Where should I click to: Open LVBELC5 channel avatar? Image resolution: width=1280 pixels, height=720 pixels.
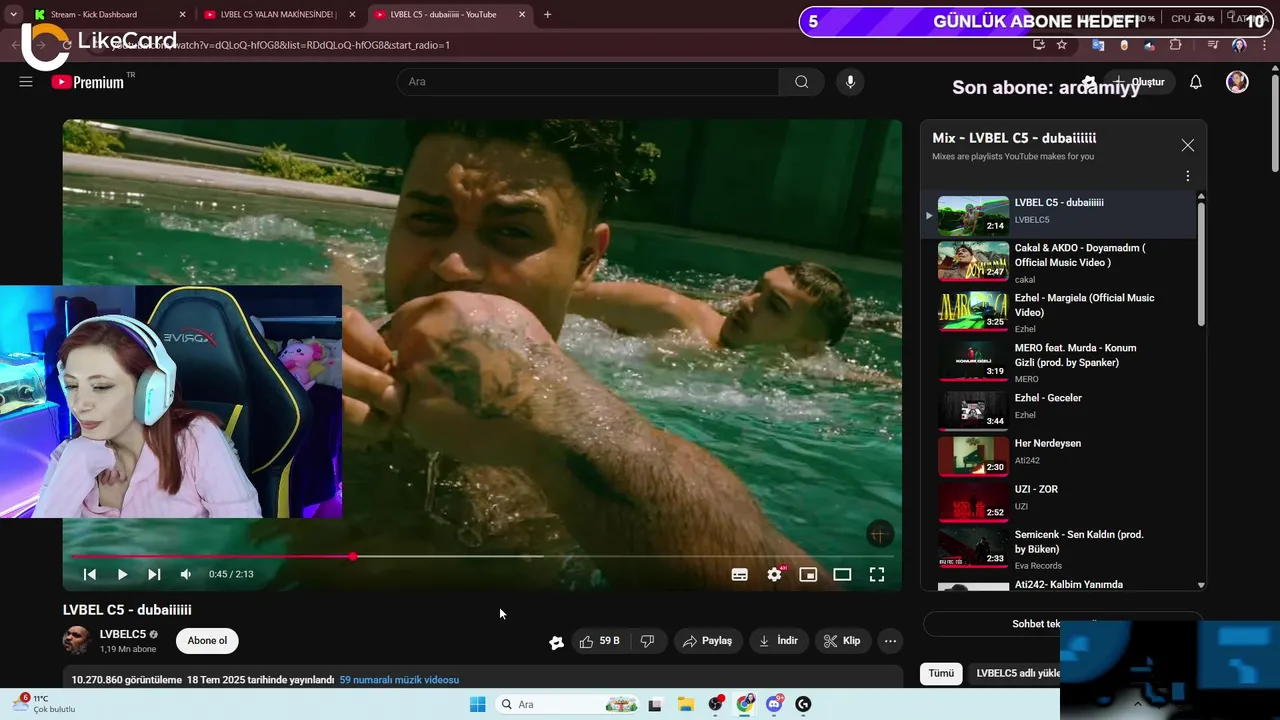pyautogui.click(x=77, y=640)
